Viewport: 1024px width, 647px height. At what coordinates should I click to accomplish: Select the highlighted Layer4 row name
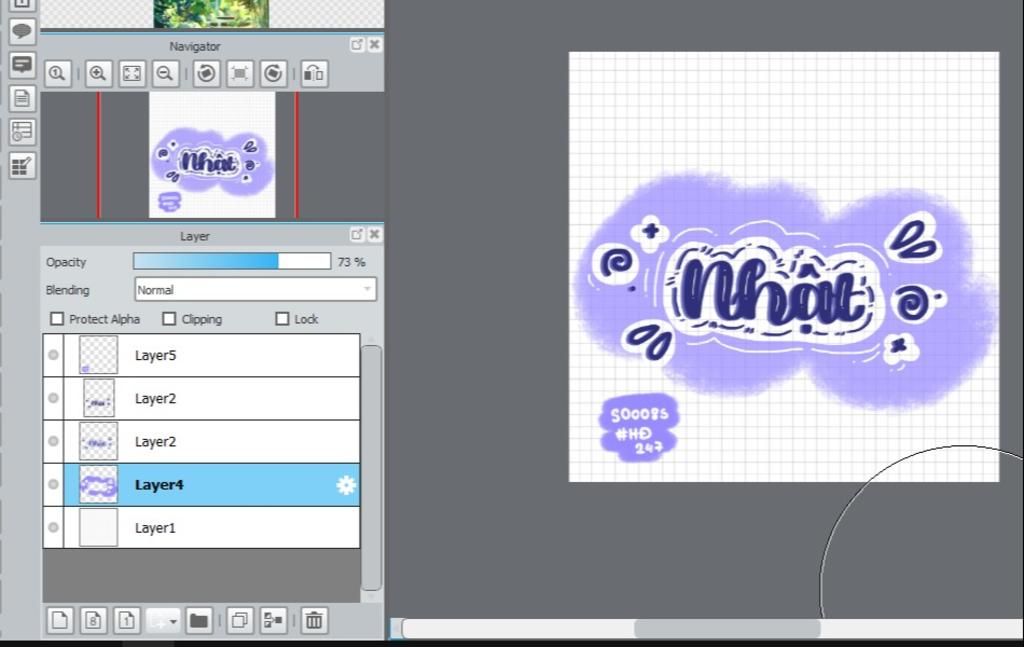pos(159,484)
